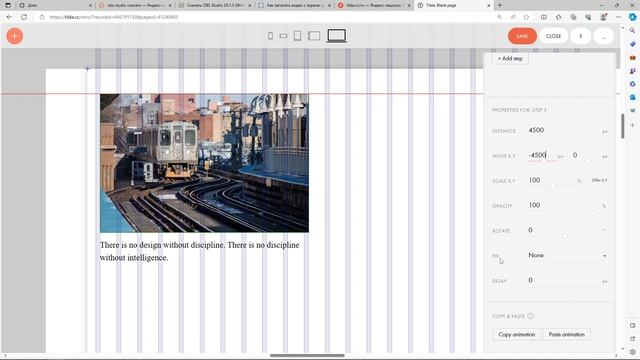Open a new browser tab

point(500,5)
